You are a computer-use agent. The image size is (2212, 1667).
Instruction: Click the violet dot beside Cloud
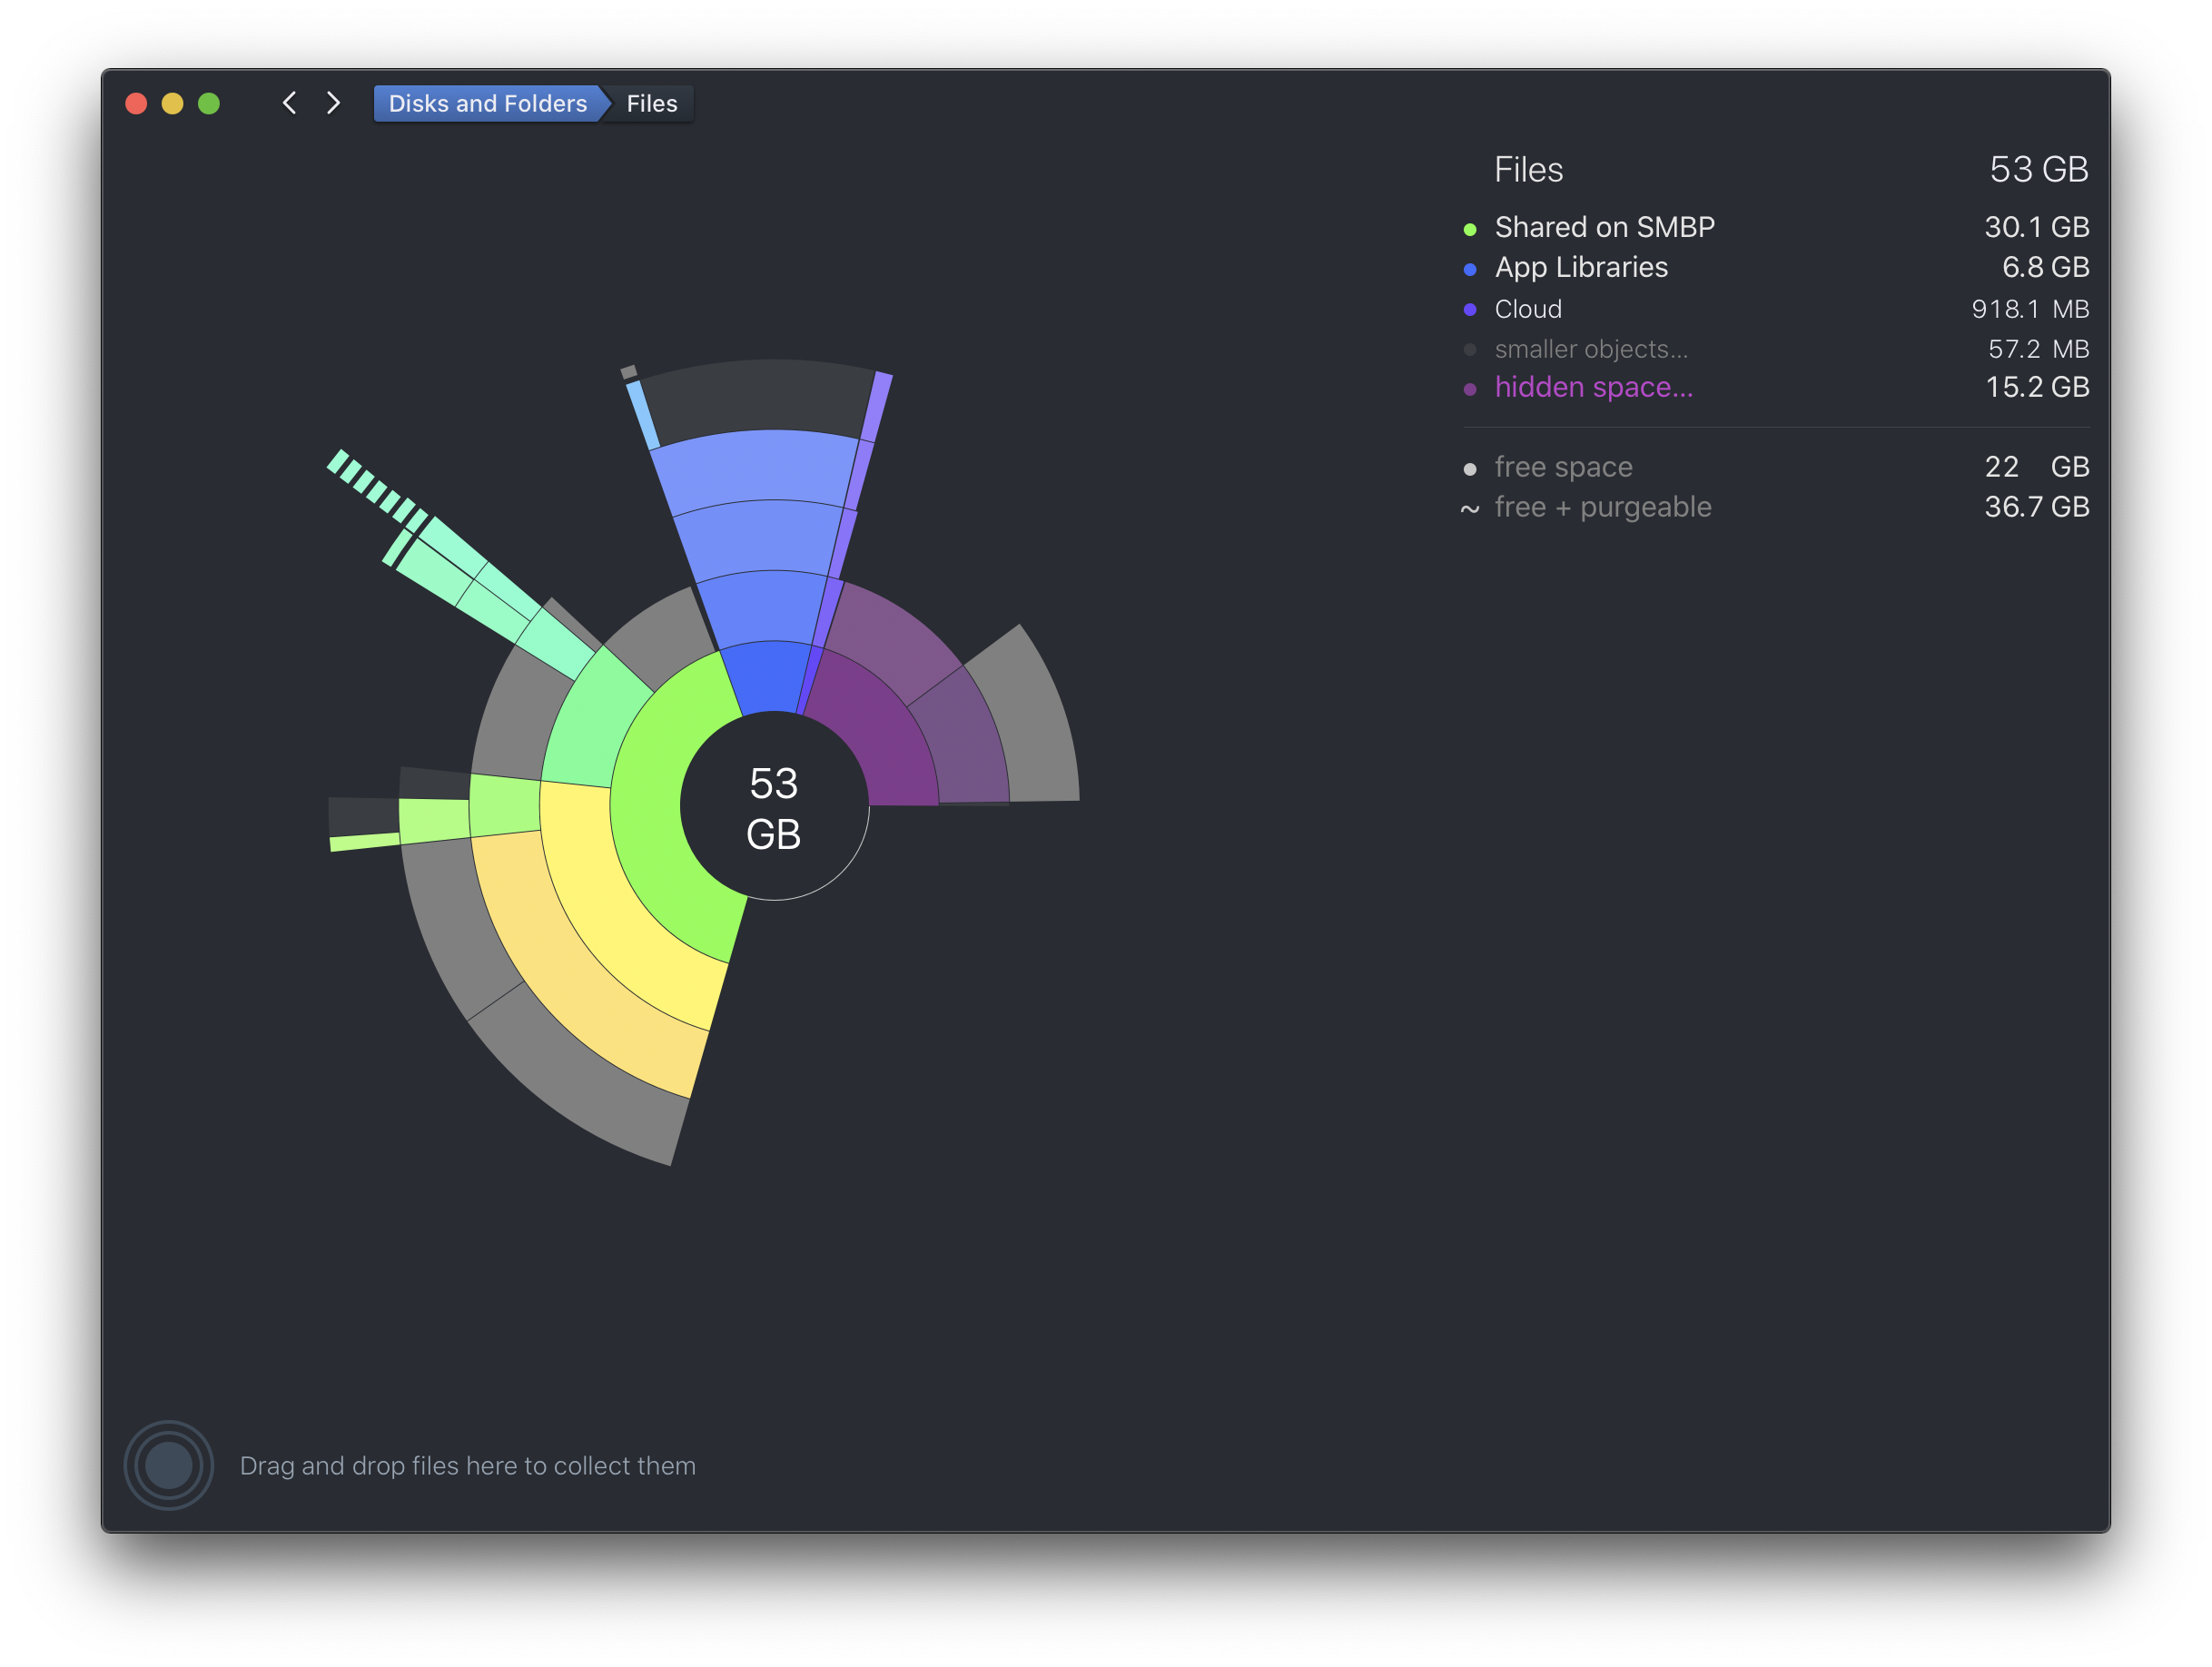click(1469, 310)
